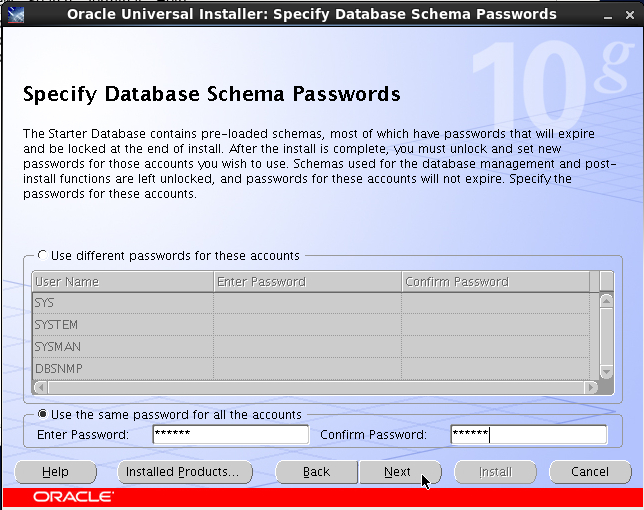Click the ORACLE logo in red footer
644x510 pixels.
click(73, 497)
